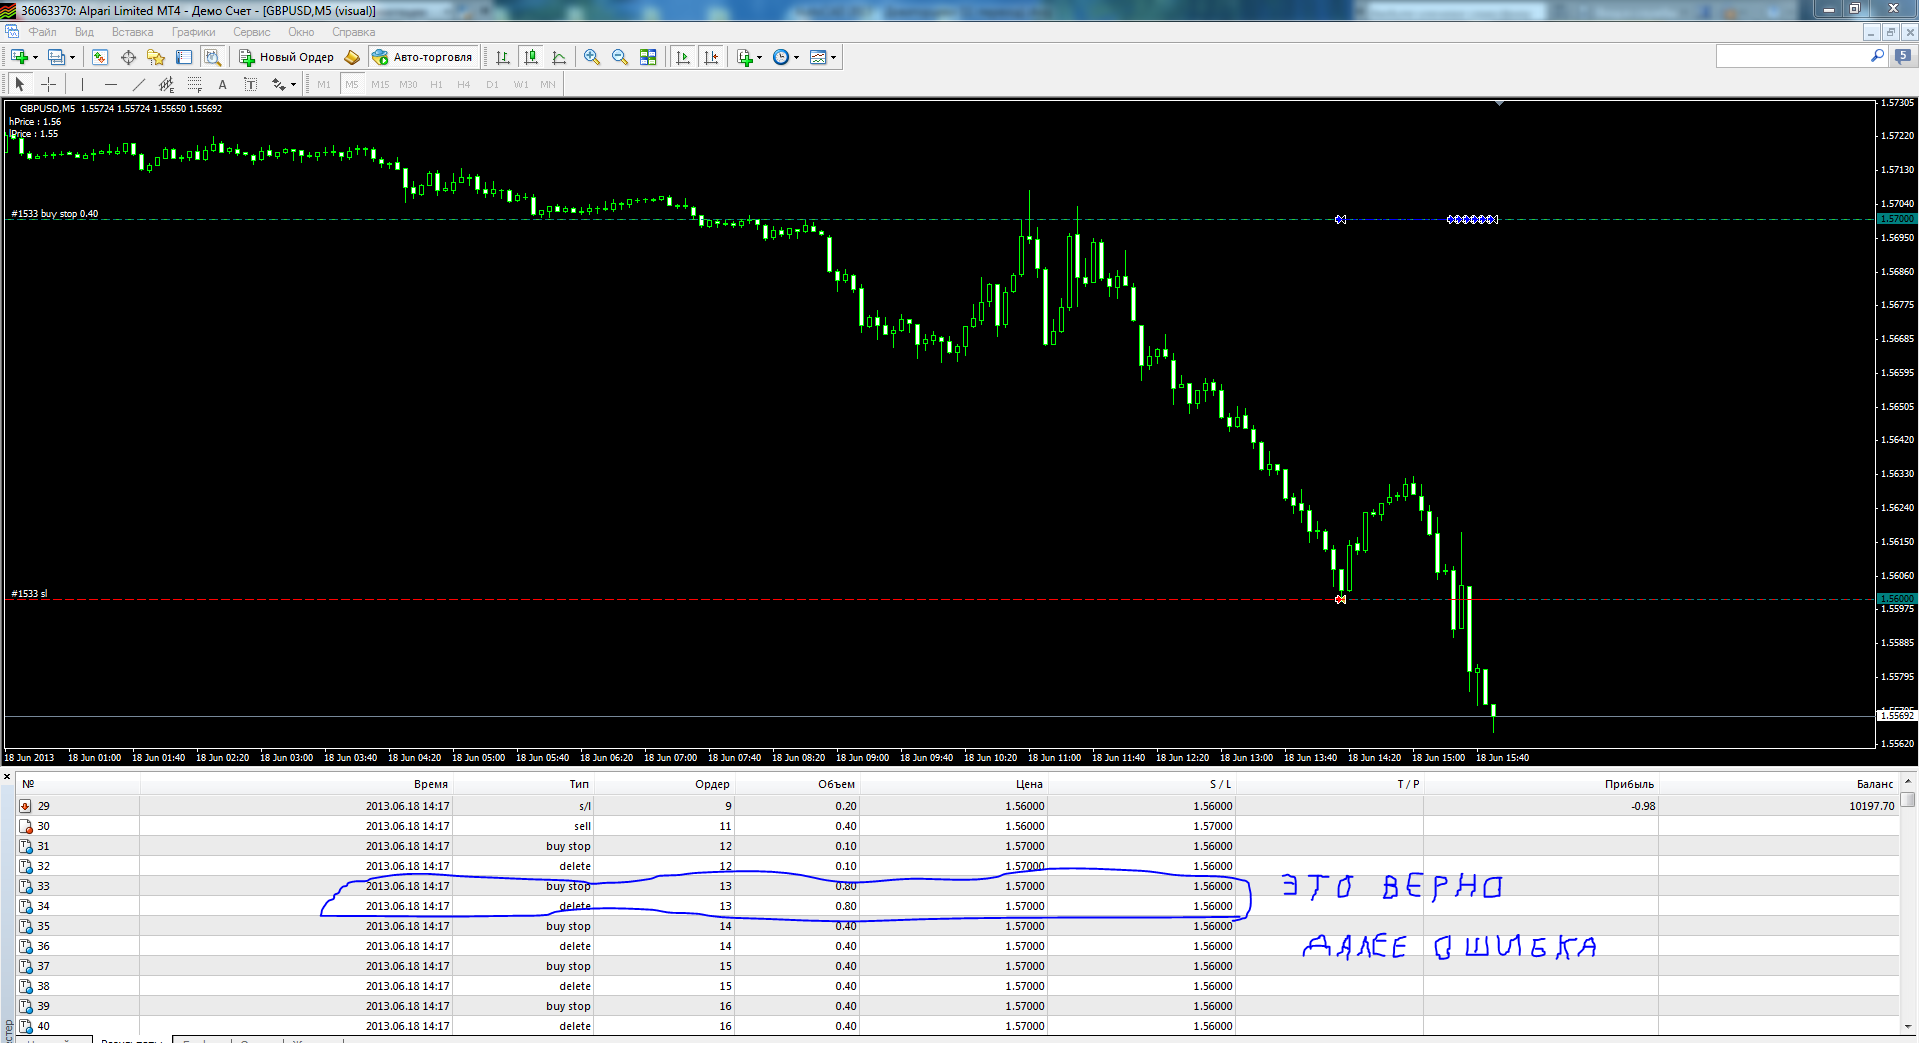Open the Окно menu
The width and height of the screenshot is (1919, 1043).
click(x=301, y=32)
